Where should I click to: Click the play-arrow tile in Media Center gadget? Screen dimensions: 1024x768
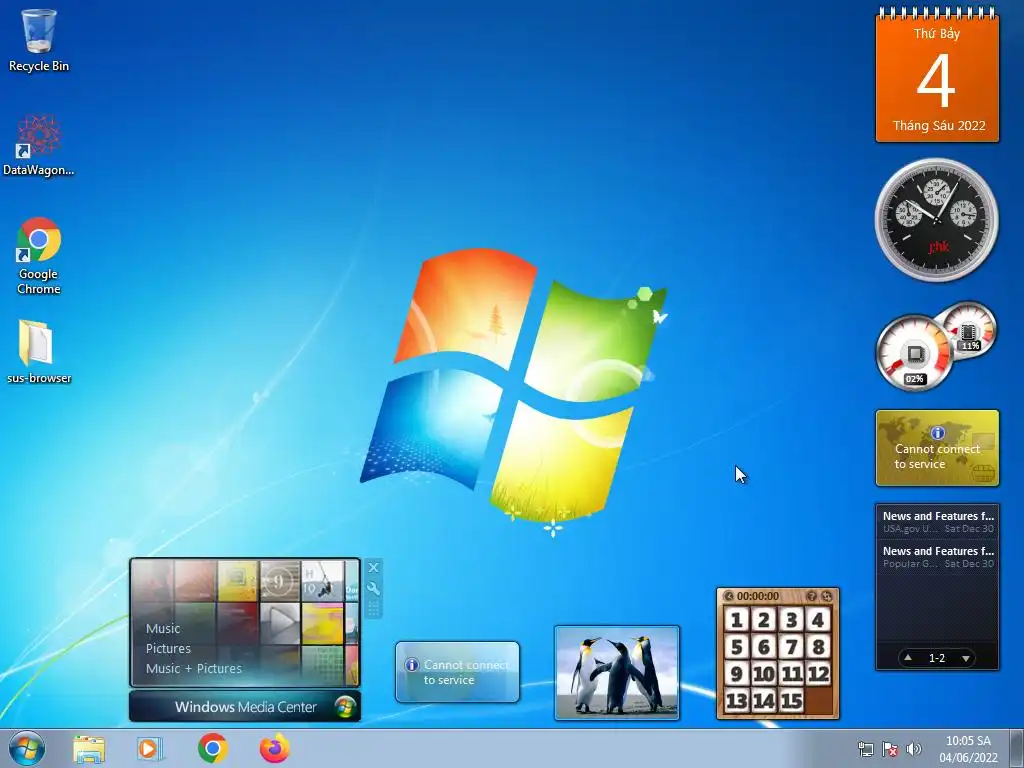coord(281,622)
